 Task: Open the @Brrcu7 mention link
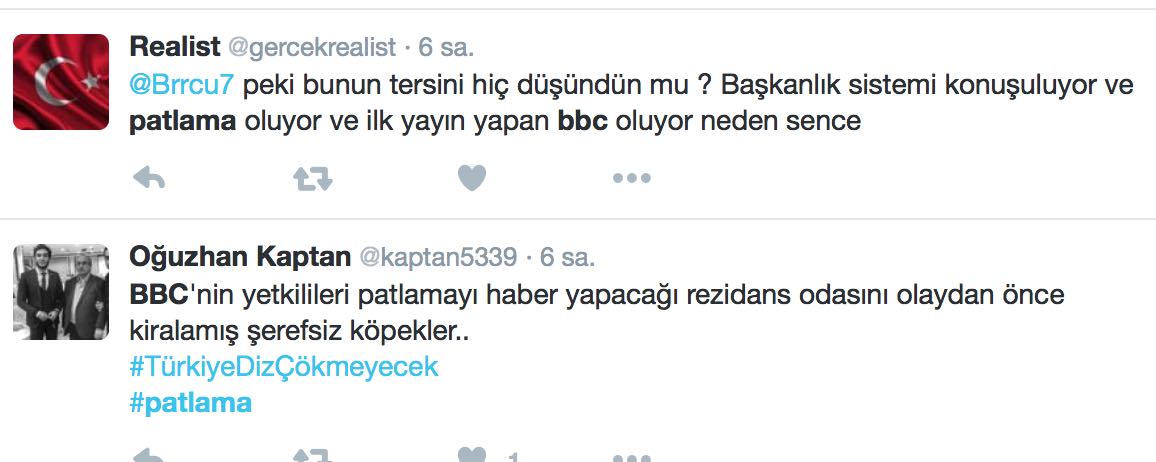[x=181, y=85]
